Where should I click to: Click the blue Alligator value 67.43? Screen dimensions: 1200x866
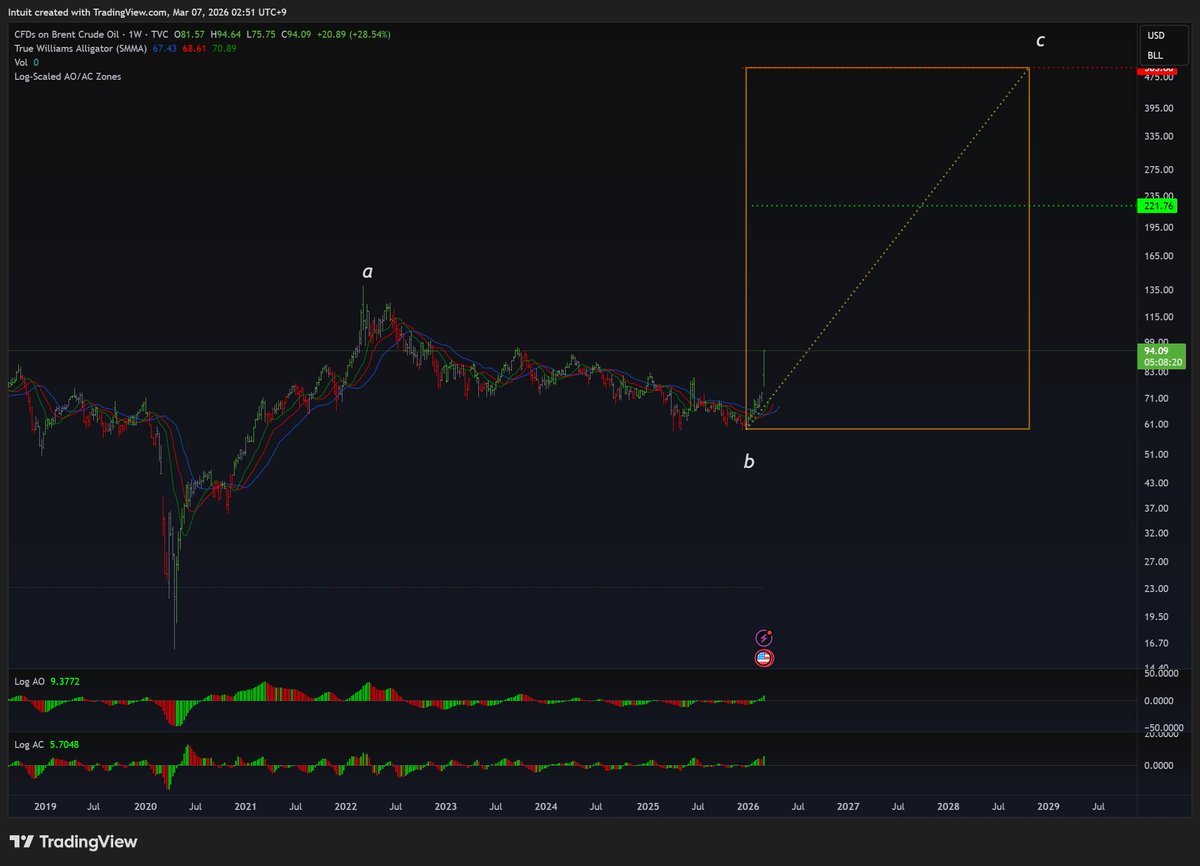point(165,48)
